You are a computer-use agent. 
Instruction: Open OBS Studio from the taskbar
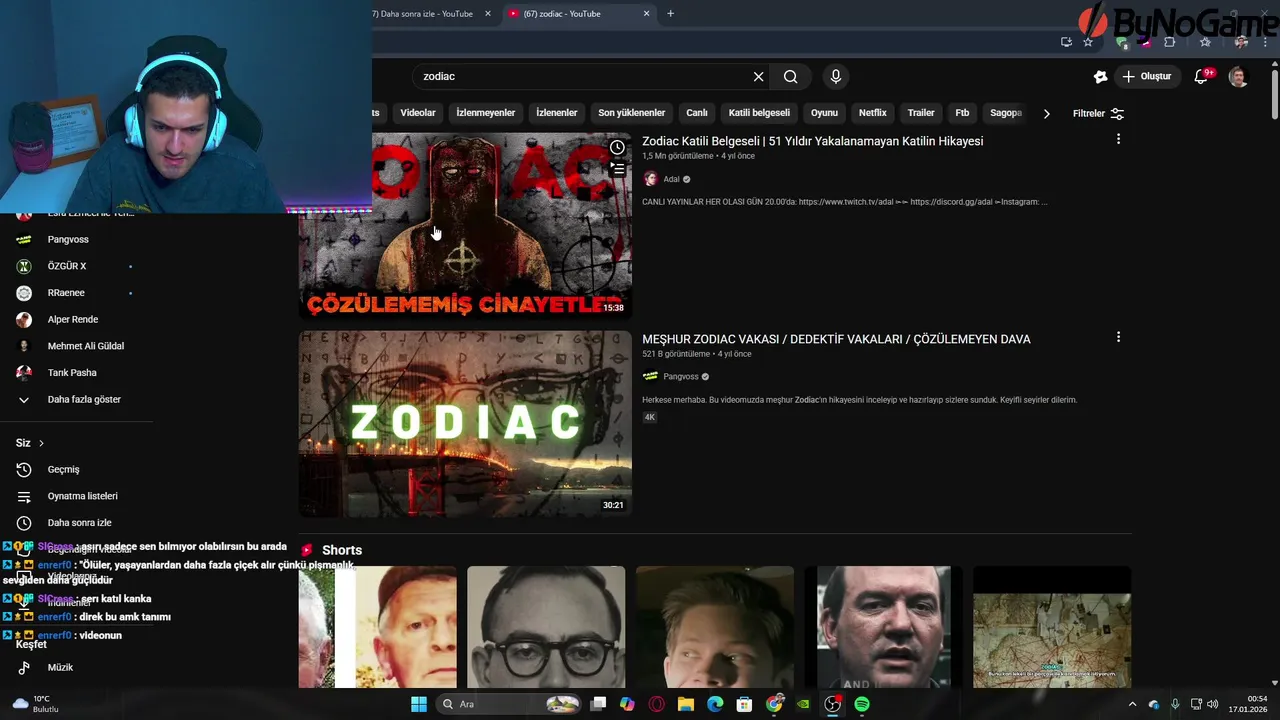833,704
